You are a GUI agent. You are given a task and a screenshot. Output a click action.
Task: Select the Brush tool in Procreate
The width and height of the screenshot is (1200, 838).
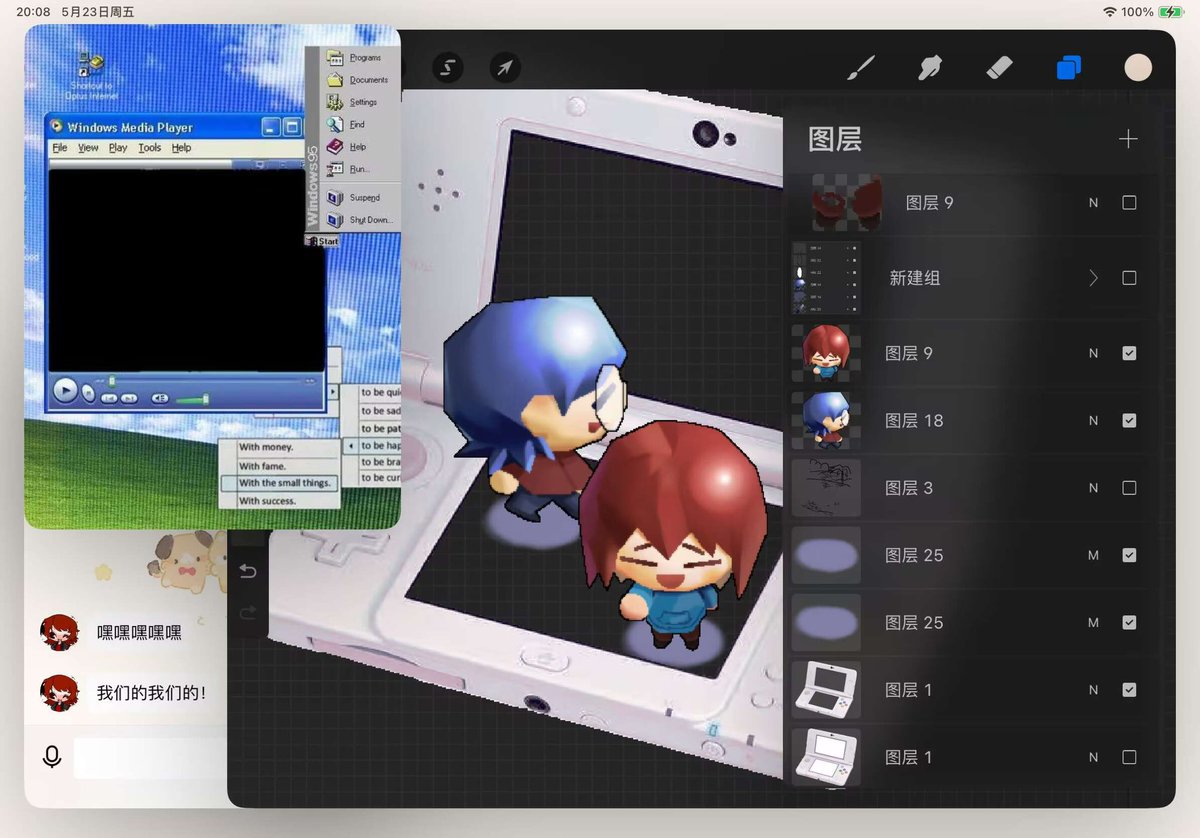click(x=860, y=68)
